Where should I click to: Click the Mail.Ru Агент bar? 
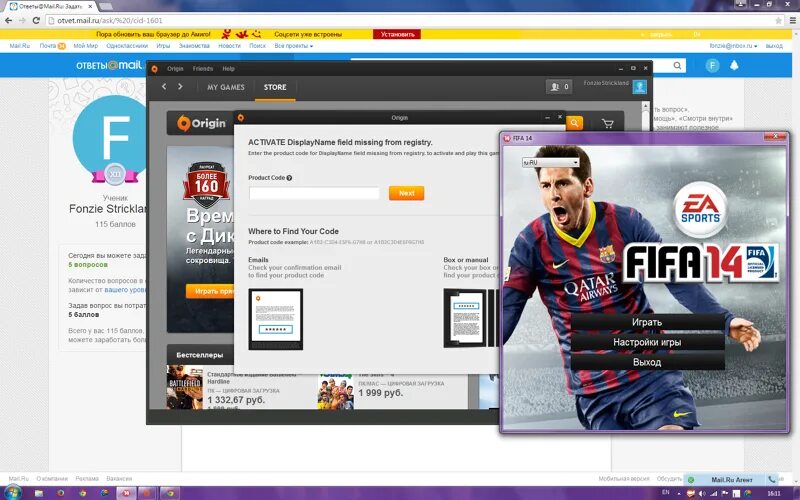pos(732,480)
